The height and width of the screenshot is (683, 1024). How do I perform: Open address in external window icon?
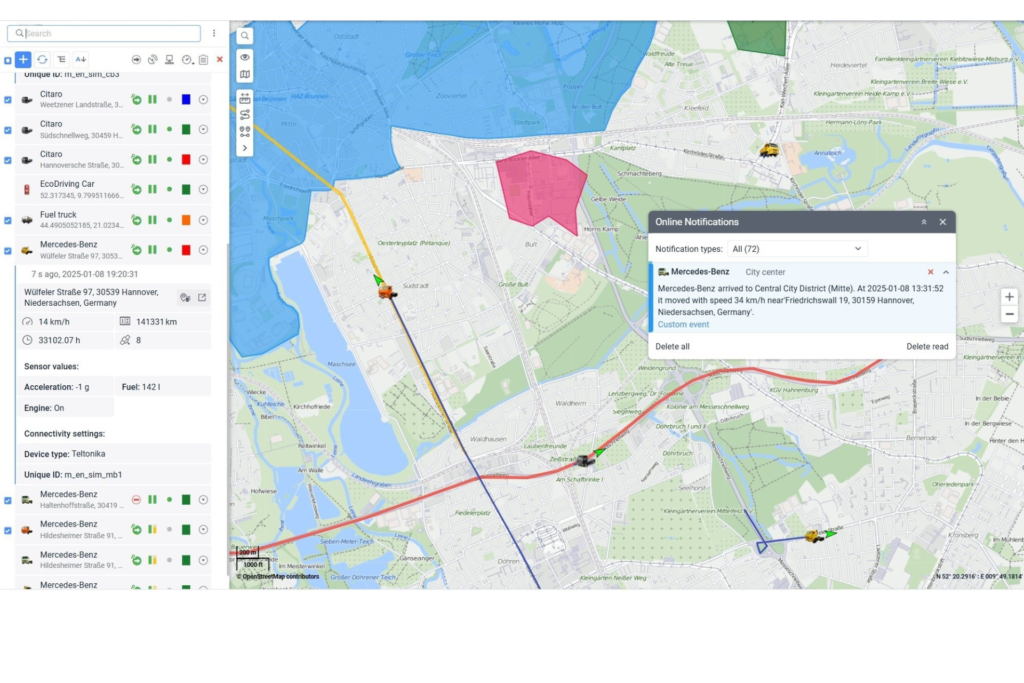pos(202,297)
